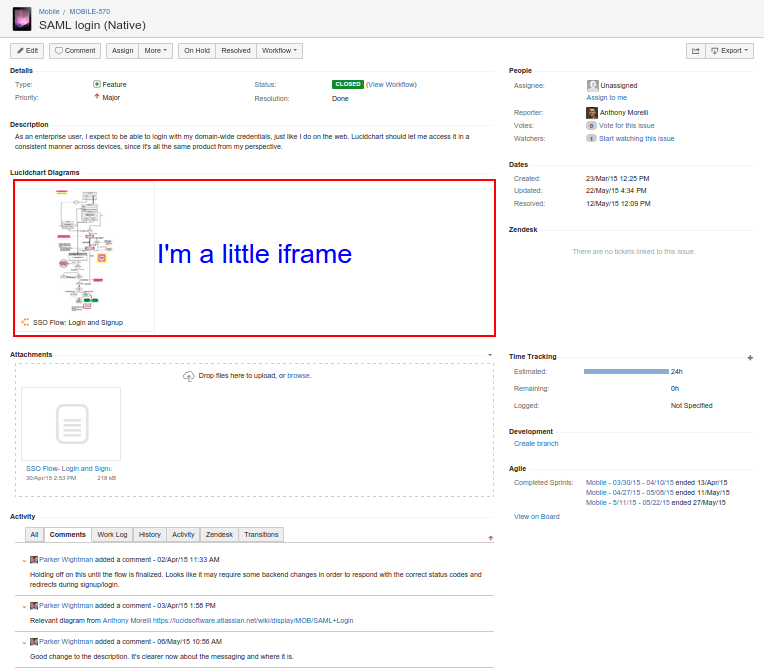Screen dimensions: 764x670
Task: Click the sort arrow icon above comments
Action: click(x=491, y=538)
